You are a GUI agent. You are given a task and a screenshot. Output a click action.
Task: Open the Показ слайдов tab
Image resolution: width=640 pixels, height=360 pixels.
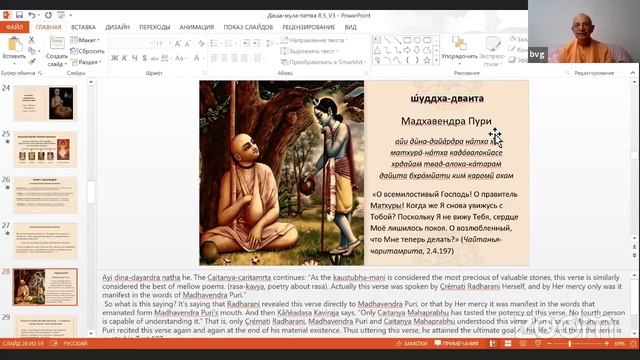pos(248,27)
